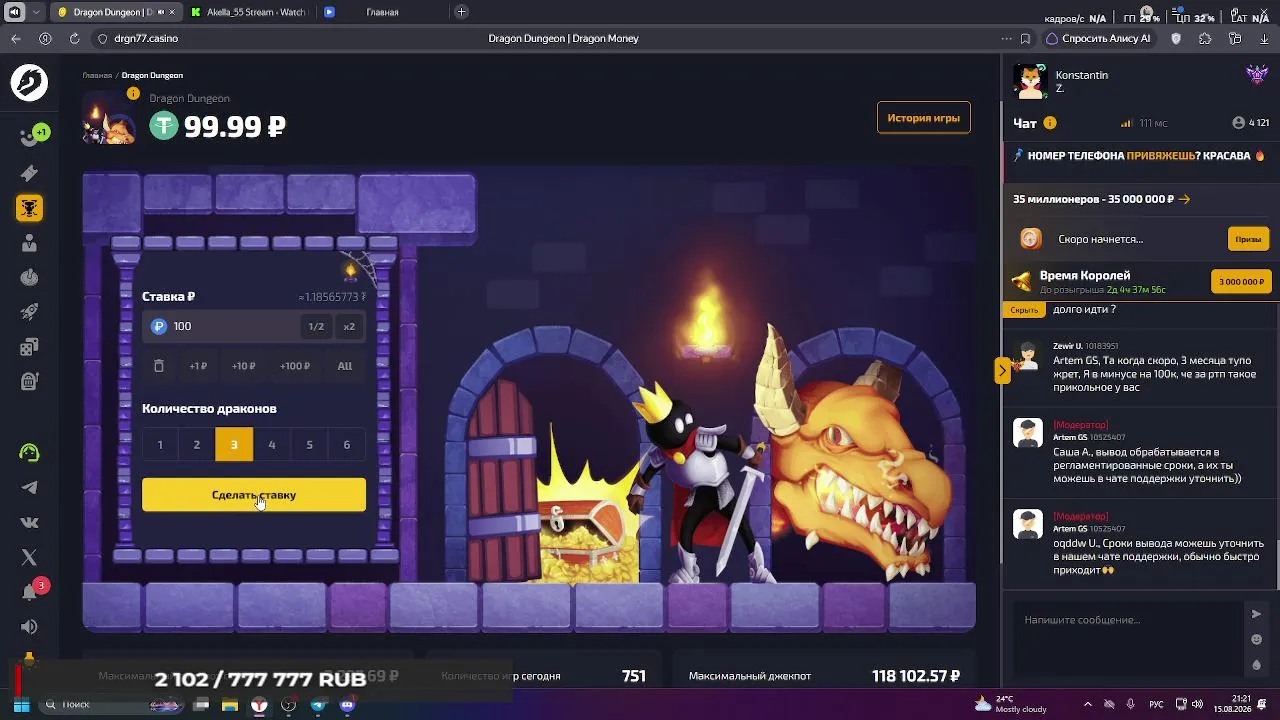Viewport: 1280px width, 720px height.
Task: Mute site sound via sidebar speaker
Action: click(29, 627)
